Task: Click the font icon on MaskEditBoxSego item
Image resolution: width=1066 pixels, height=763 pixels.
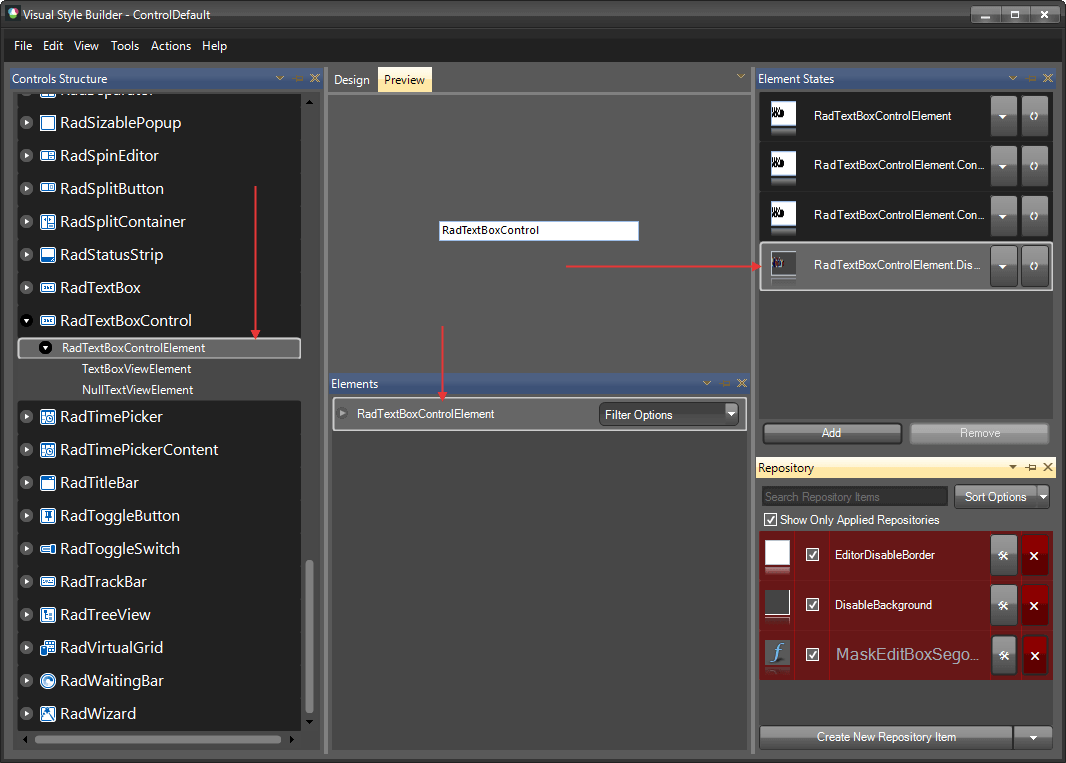Action: tap(777, 655)
